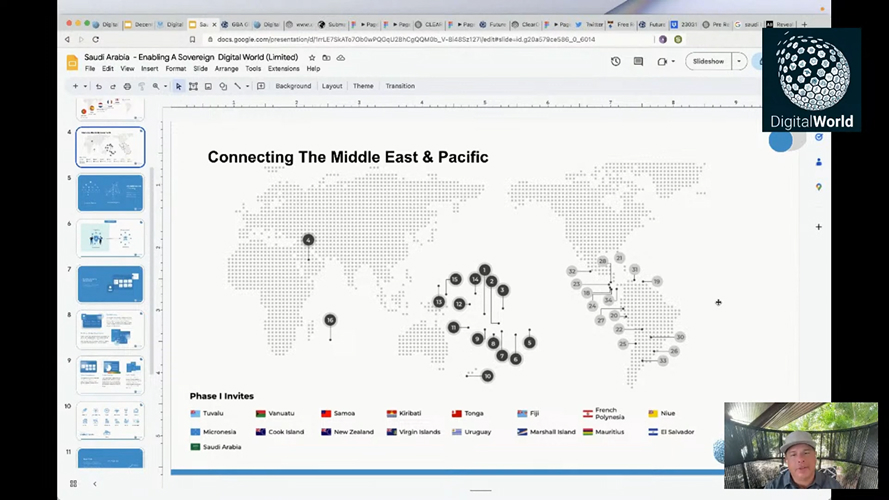Open the new slide layout dropdown arrow
This screenshot has height=500, width=889.
point(85,86)
